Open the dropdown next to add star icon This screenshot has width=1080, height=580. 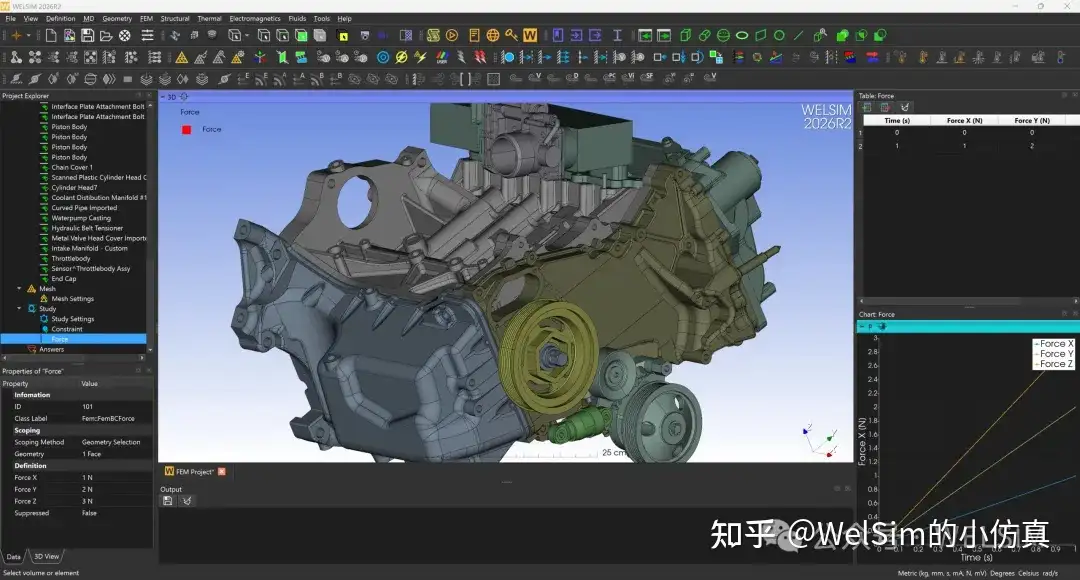tap(29, 35)
